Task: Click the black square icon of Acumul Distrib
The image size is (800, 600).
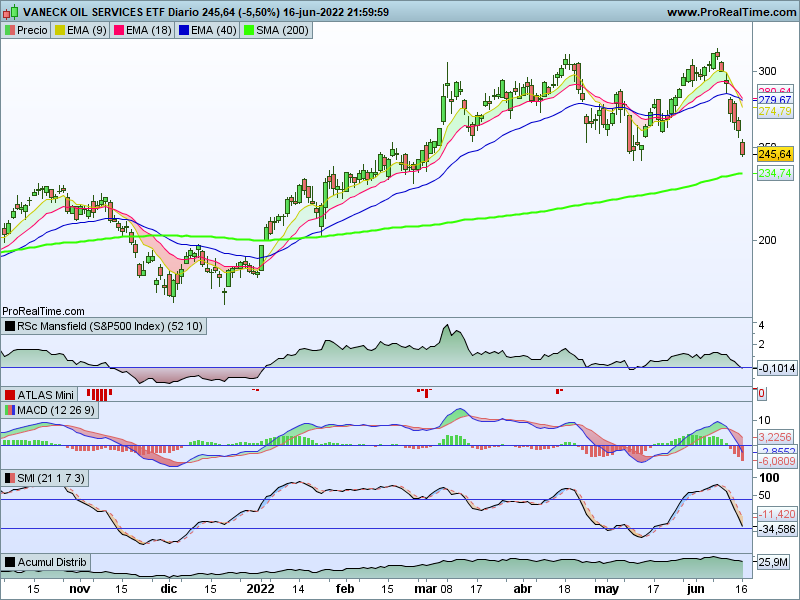Action: [x=10, y=562]
